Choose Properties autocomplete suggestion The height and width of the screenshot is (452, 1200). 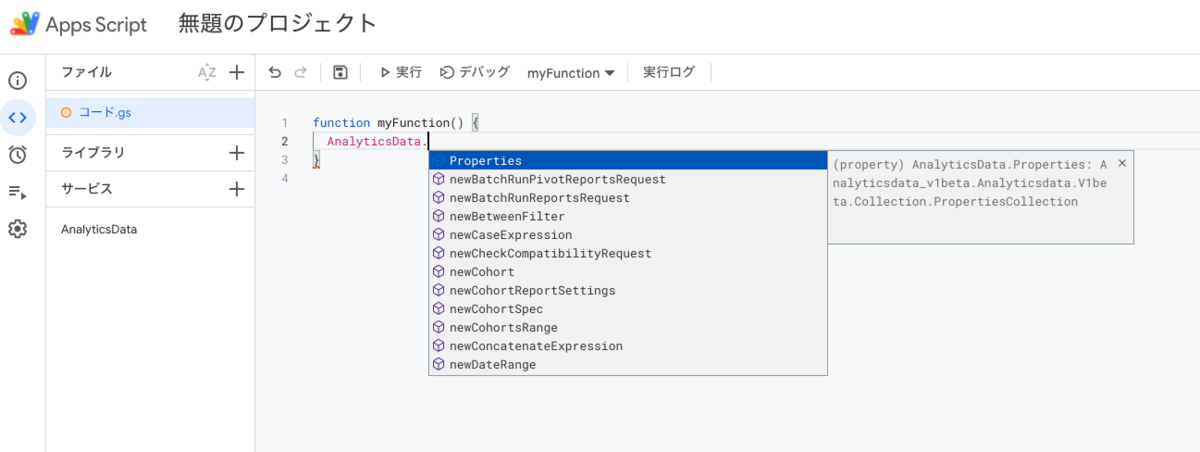click(628, 161)
